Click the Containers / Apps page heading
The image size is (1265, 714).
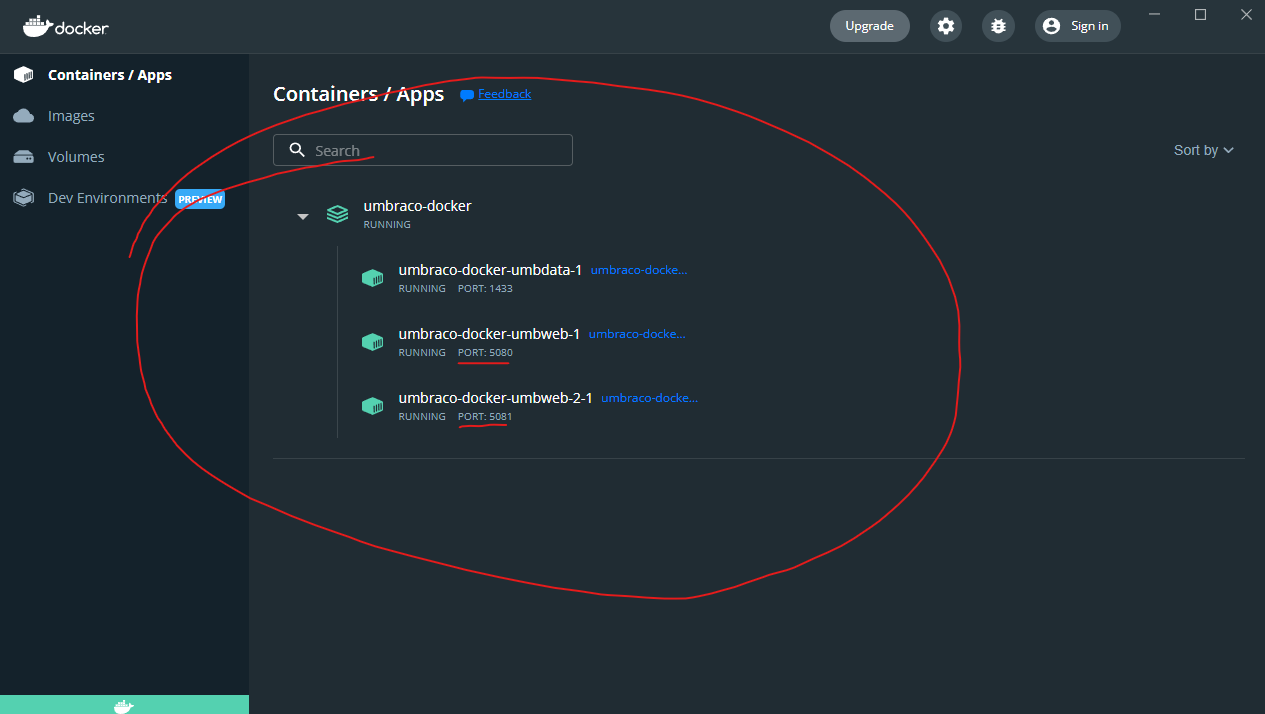coord(358,94)
